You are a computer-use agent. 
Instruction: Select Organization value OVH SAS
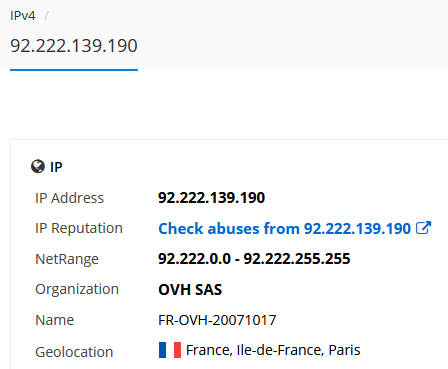[x=190, y=289]
